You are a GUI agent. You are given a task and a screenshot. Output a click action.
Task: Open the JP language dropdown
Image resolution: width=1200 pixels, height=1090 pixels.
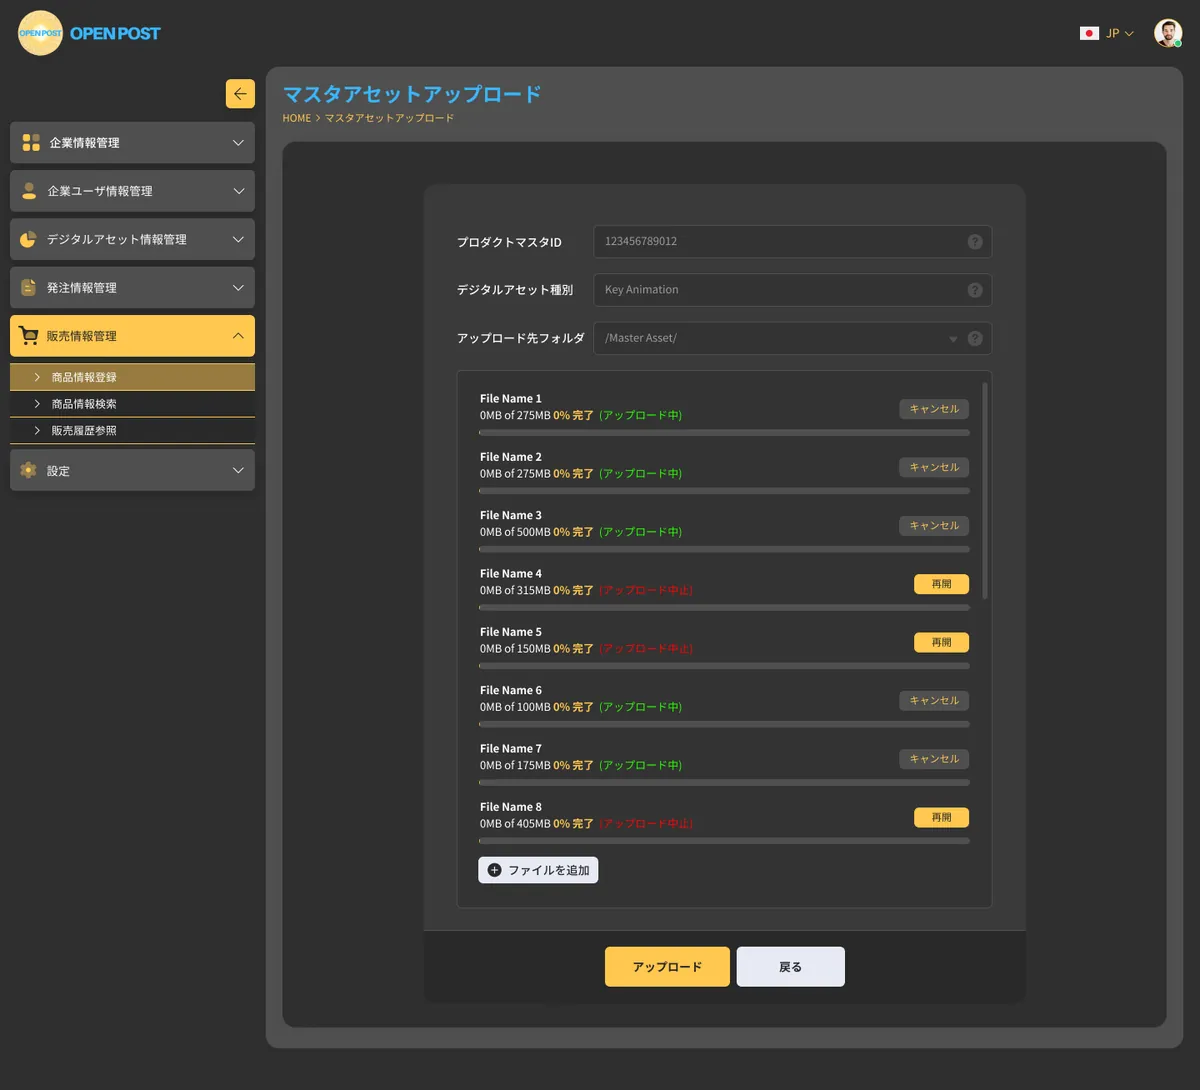pos(1119,33)
